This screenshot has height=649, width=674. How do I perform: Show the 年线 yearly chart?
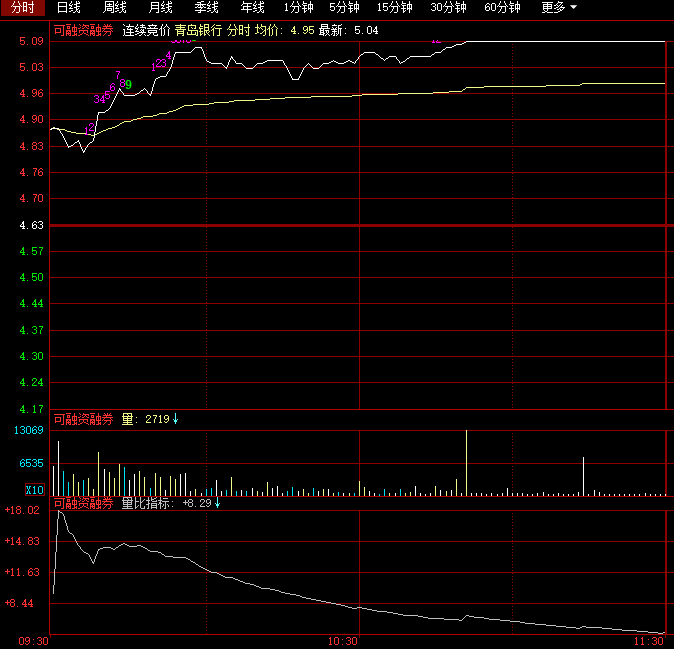pyautogui.click(x=252, y=8)
